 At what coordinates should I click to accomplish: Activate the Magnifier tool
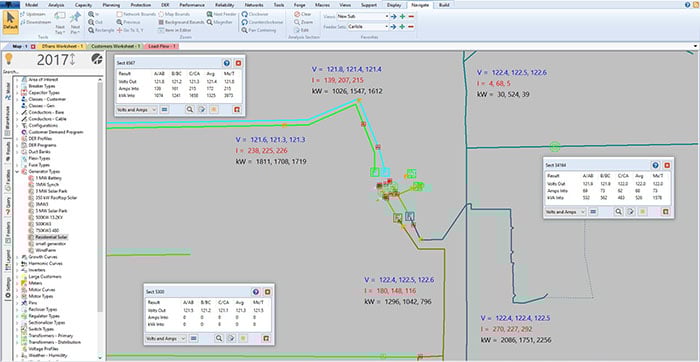220,22
